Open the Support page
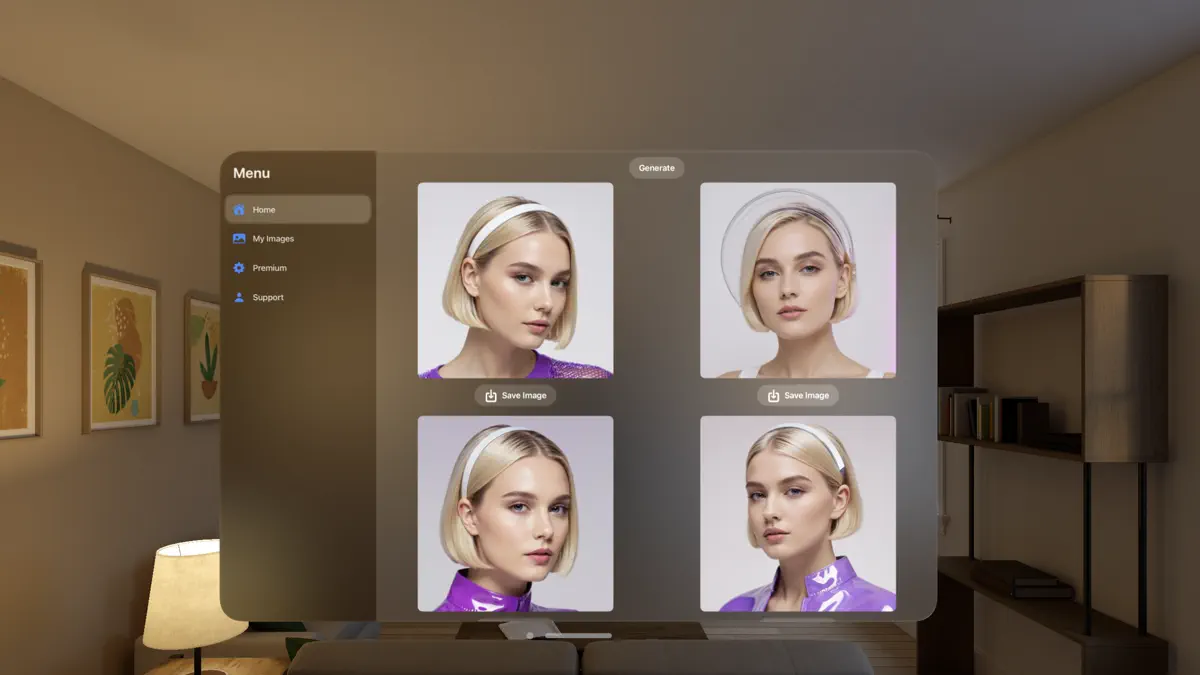 [x=267, y=296]
